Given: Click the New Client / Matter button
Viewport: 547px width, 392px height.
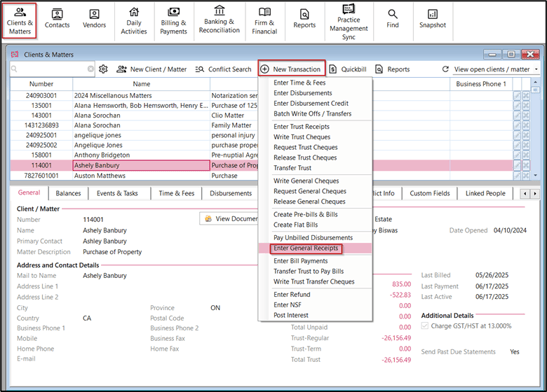Looking at the screenshot, I should coord(151,69).
